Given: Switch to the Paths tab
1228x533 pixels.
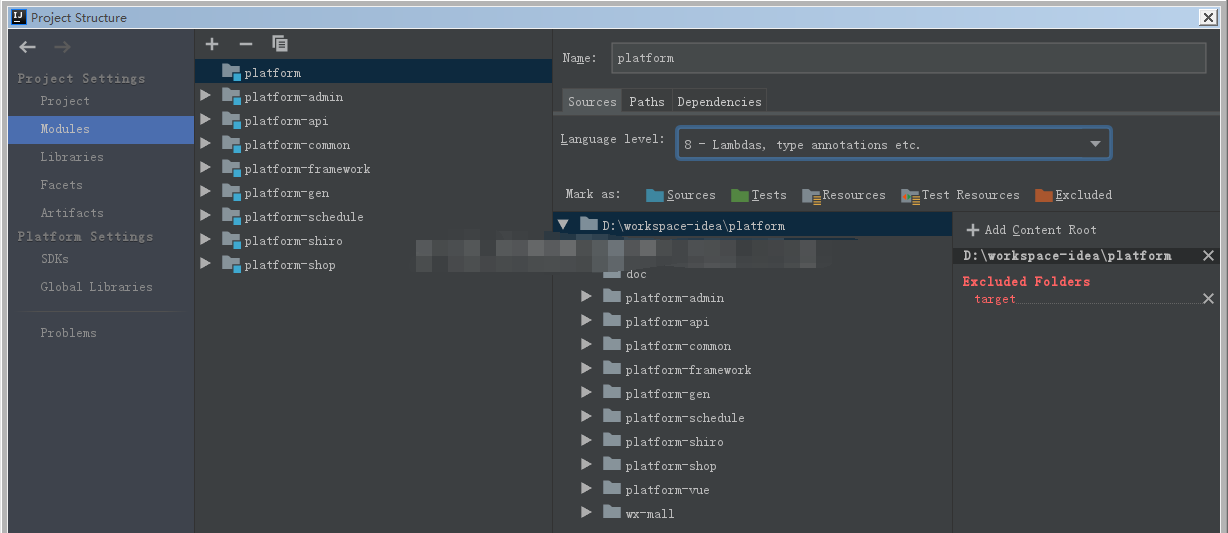Looking at the screenshot, I should (647, 102).
